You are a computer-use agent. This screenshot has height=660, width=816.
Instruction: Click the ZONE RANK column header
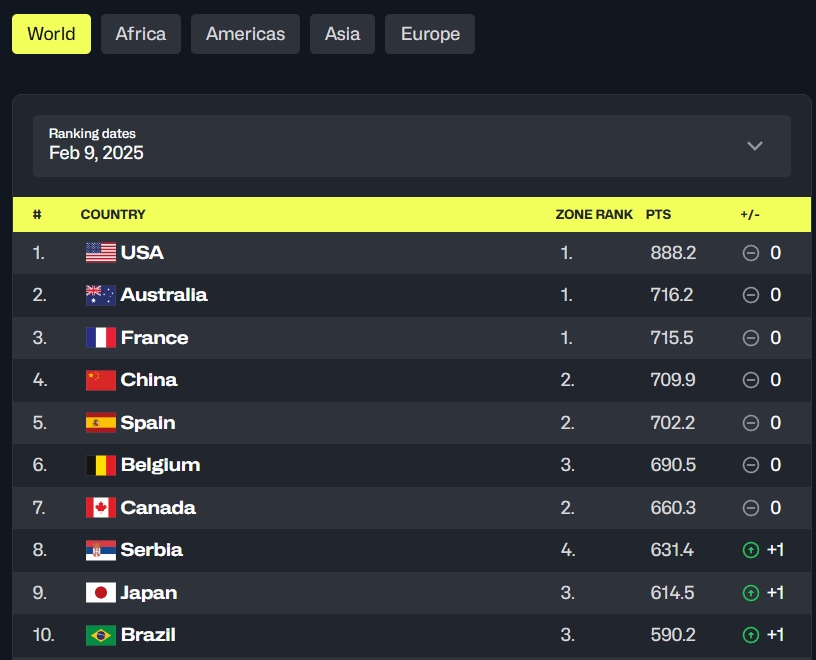click(594, 214)
